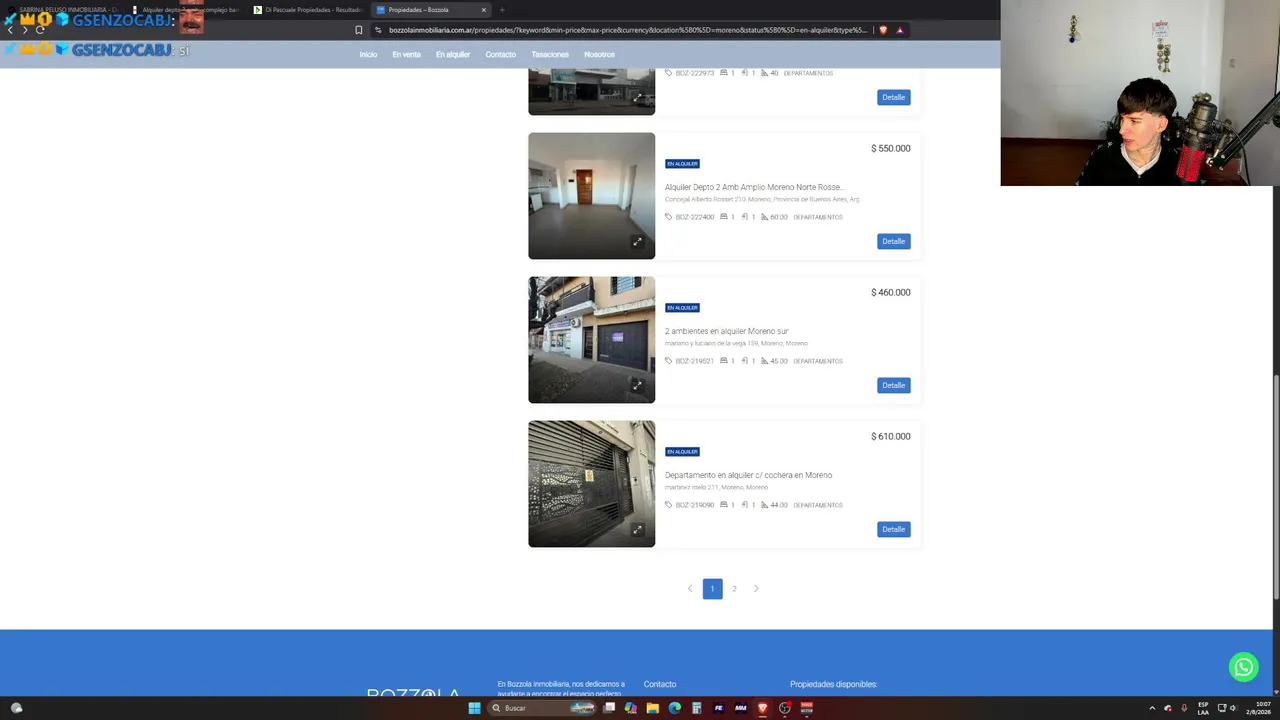Close the Propiedades – Bozzola tab
The height and width of the screenshot is (720, 1280).
click(484, 10)
